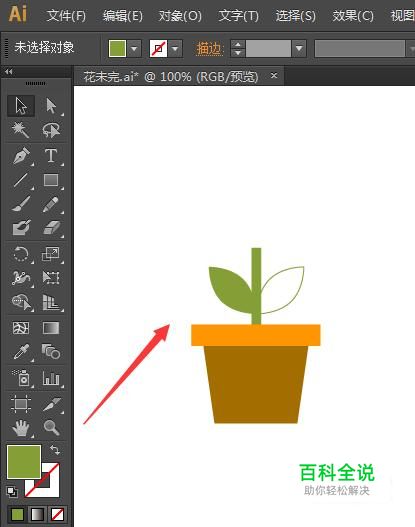Click the large green fill swatch
This screenshot has height=527, width=415.
(x=24, y=461)
